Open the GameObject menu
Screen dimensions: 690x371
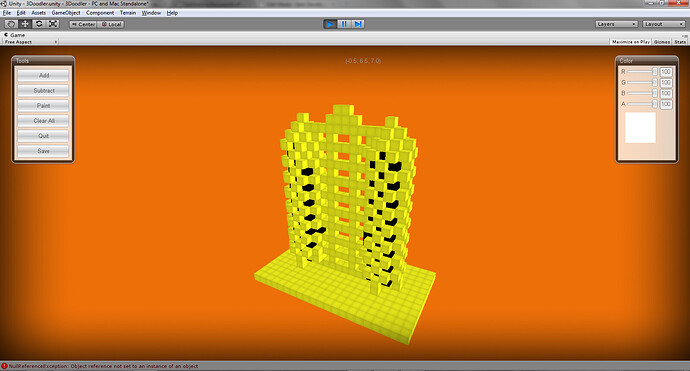(66, 13)
